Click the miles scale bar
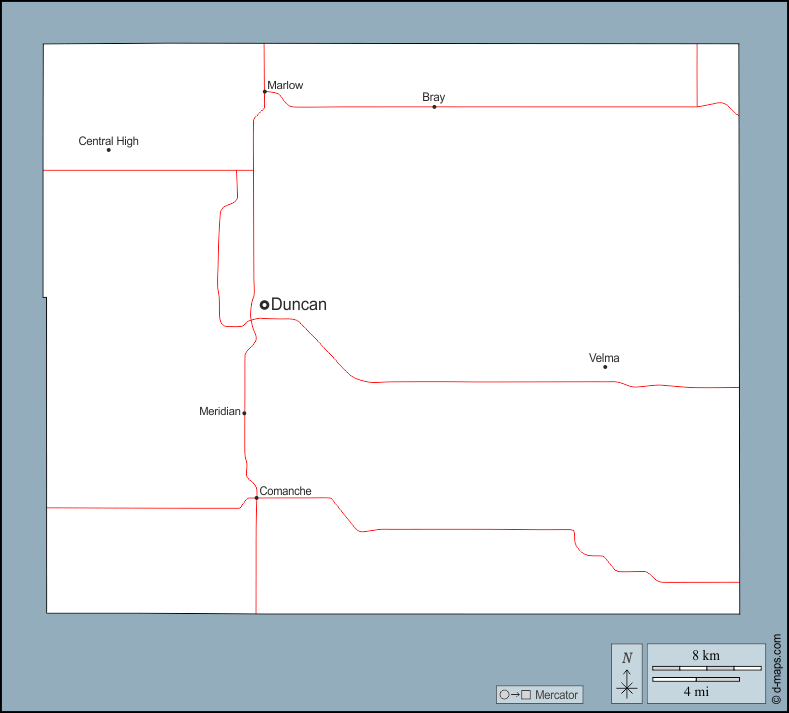This screenshot has height=713, width=789. coord(696,679)
